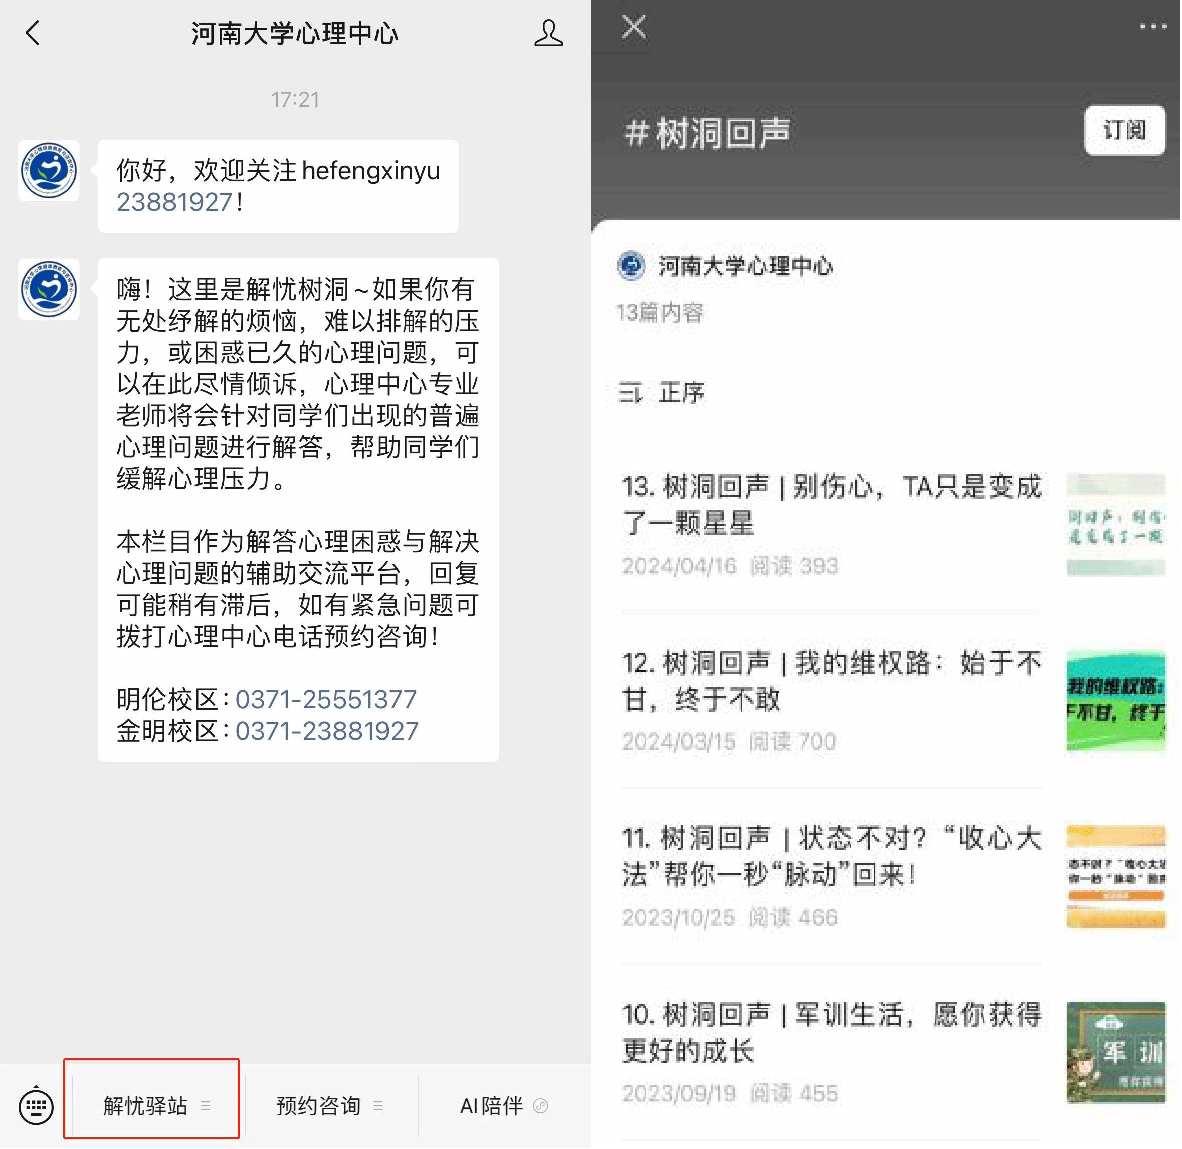Tap avatar beside the 解忧树洞 message
Viewport: 1182px width, 1149px height.
tap(49, 289)
